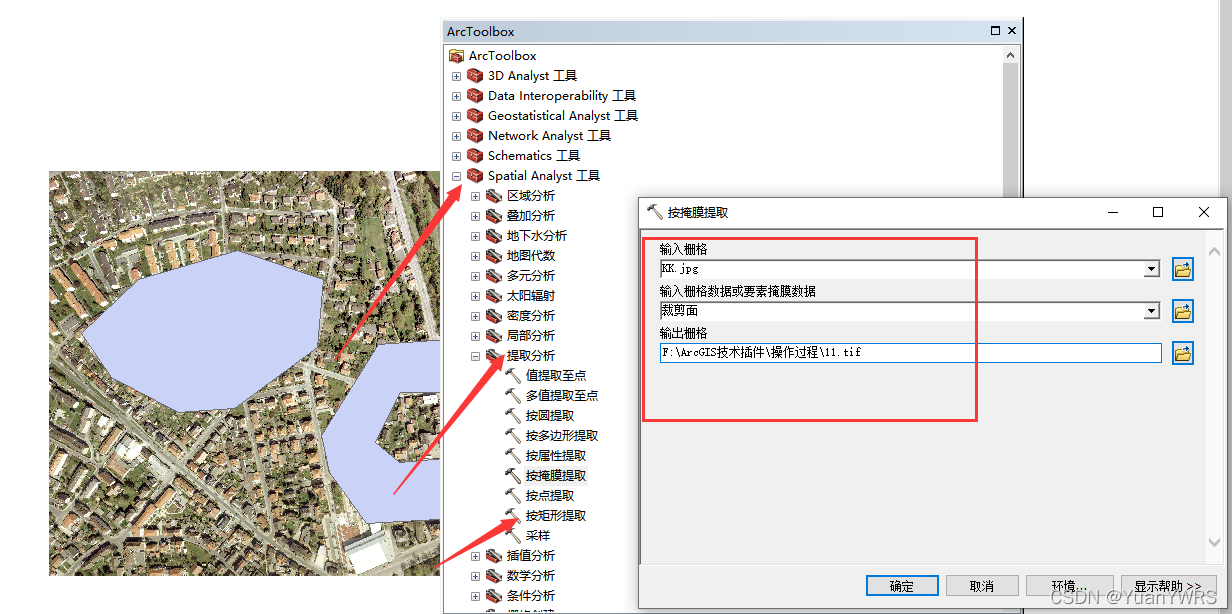Click the ArcToolbox root toolbox icon

pyautogui.click(x=457, y=56)
